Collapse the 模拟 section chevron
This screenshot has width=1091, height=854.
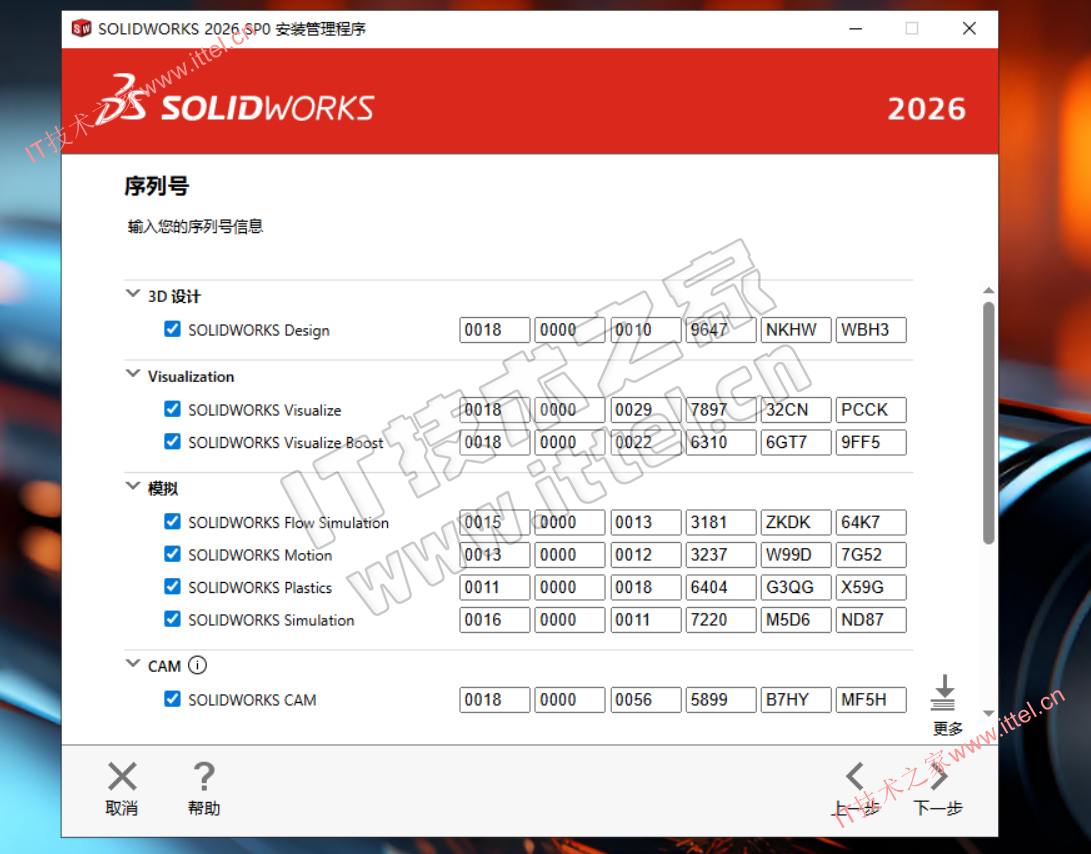pos(132,487)
